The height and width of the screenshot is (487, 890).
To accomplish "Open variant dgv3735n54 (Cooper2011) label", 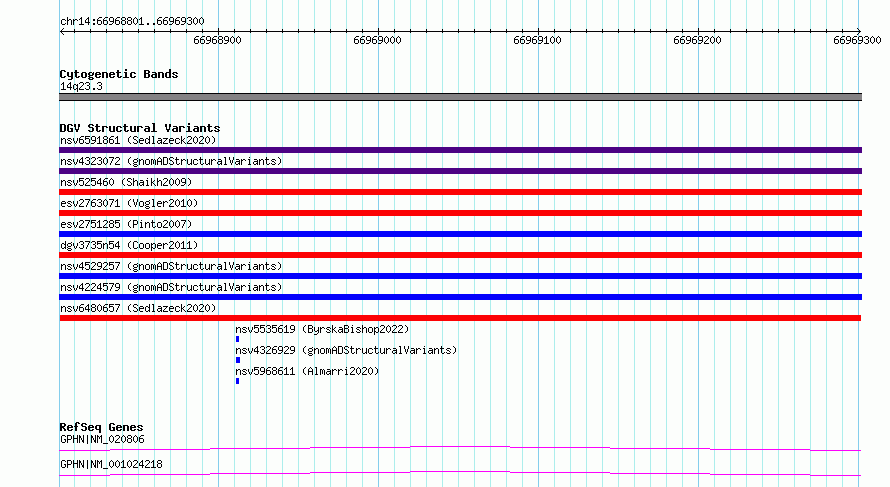I will (x=129, y=245).
